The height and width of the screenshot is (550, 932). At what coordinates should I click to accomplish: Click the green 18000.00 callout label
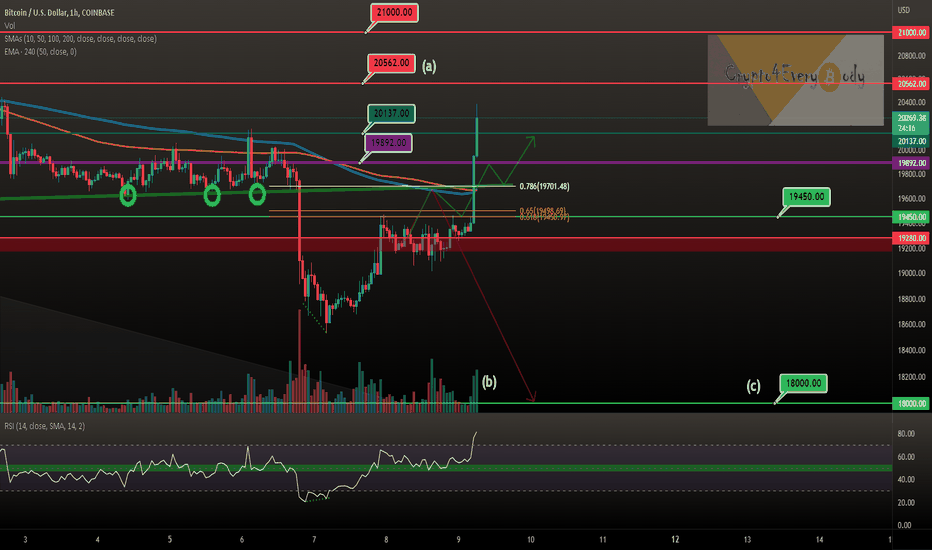tap(804, 384)
